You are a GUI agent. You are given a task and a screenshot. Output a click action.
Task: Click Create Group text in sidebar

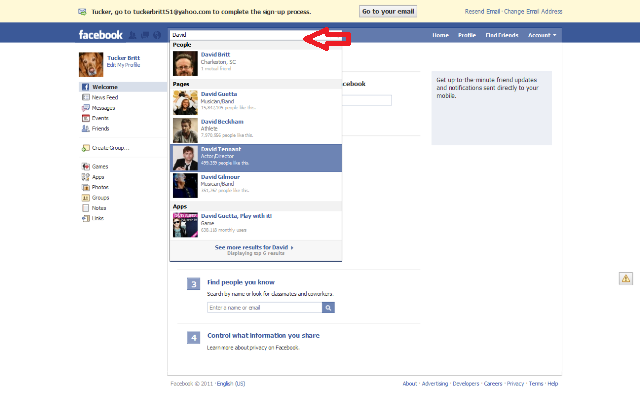pos(110,148)
